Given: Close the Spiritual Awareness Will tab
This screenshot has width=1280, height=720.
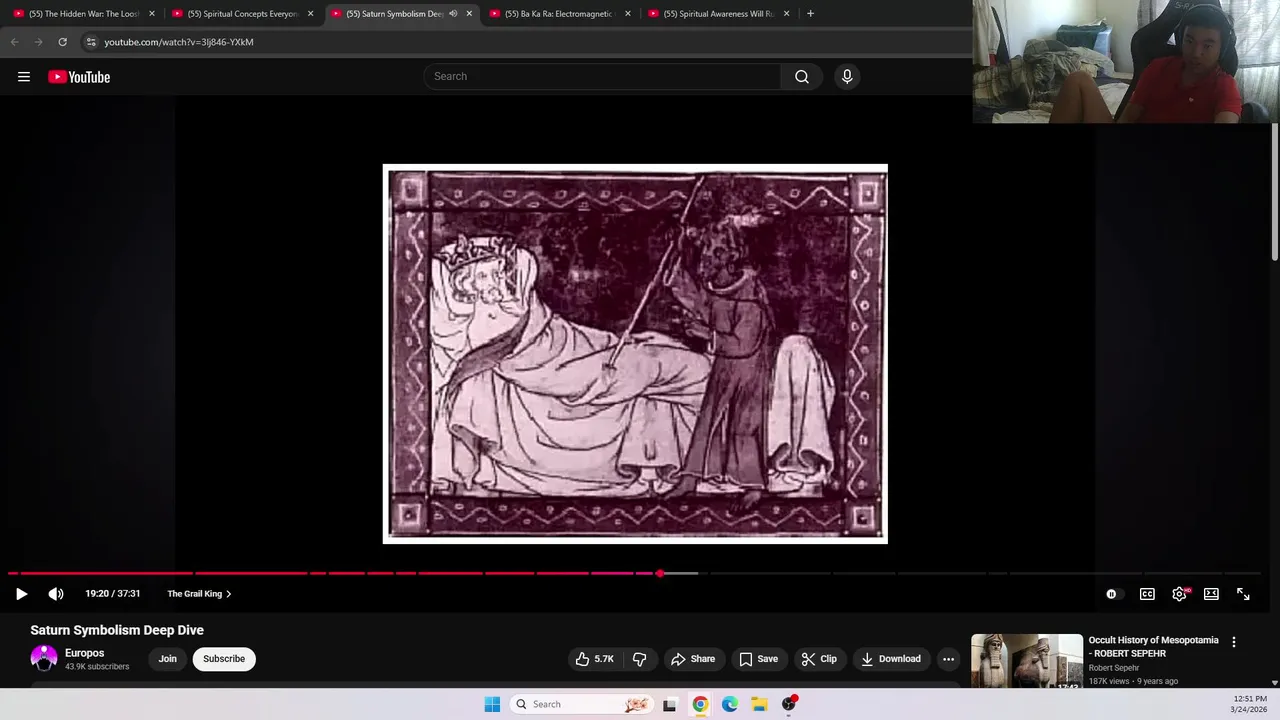Looking at the screenshot, I should coord(786,14).
